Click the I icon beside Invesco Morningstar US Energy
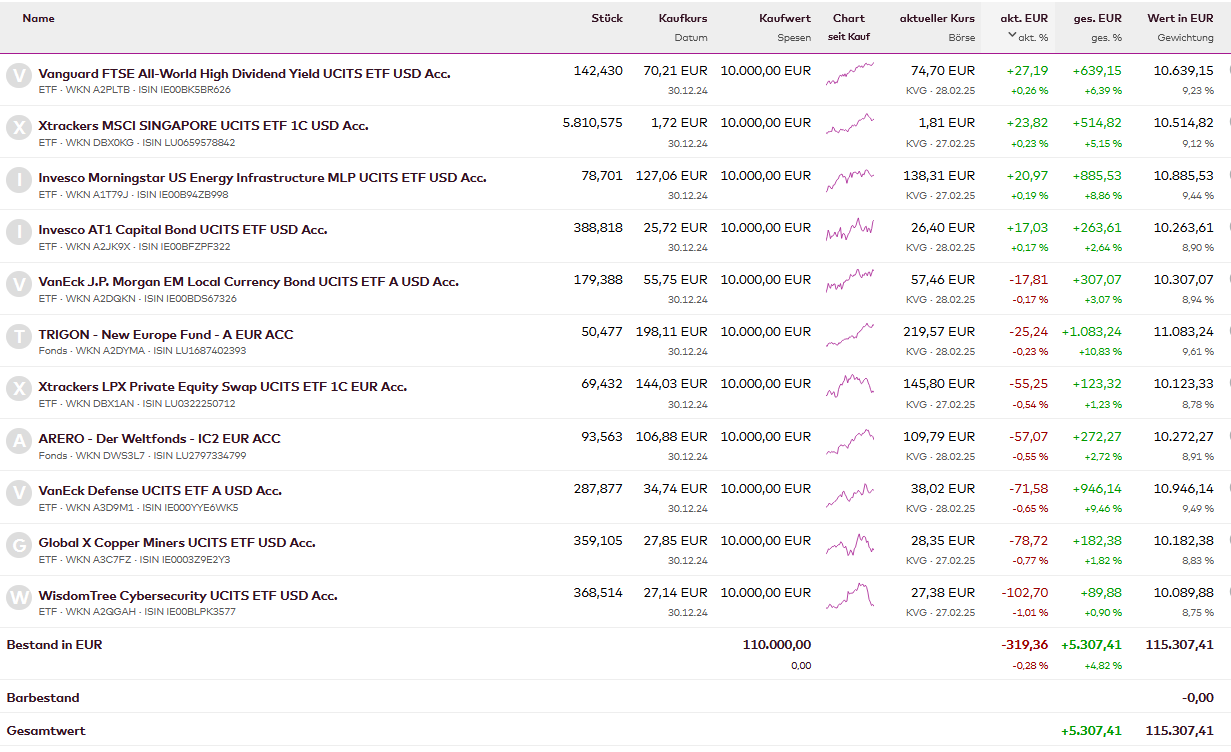Screen dimensions: 1231x752 19,180
